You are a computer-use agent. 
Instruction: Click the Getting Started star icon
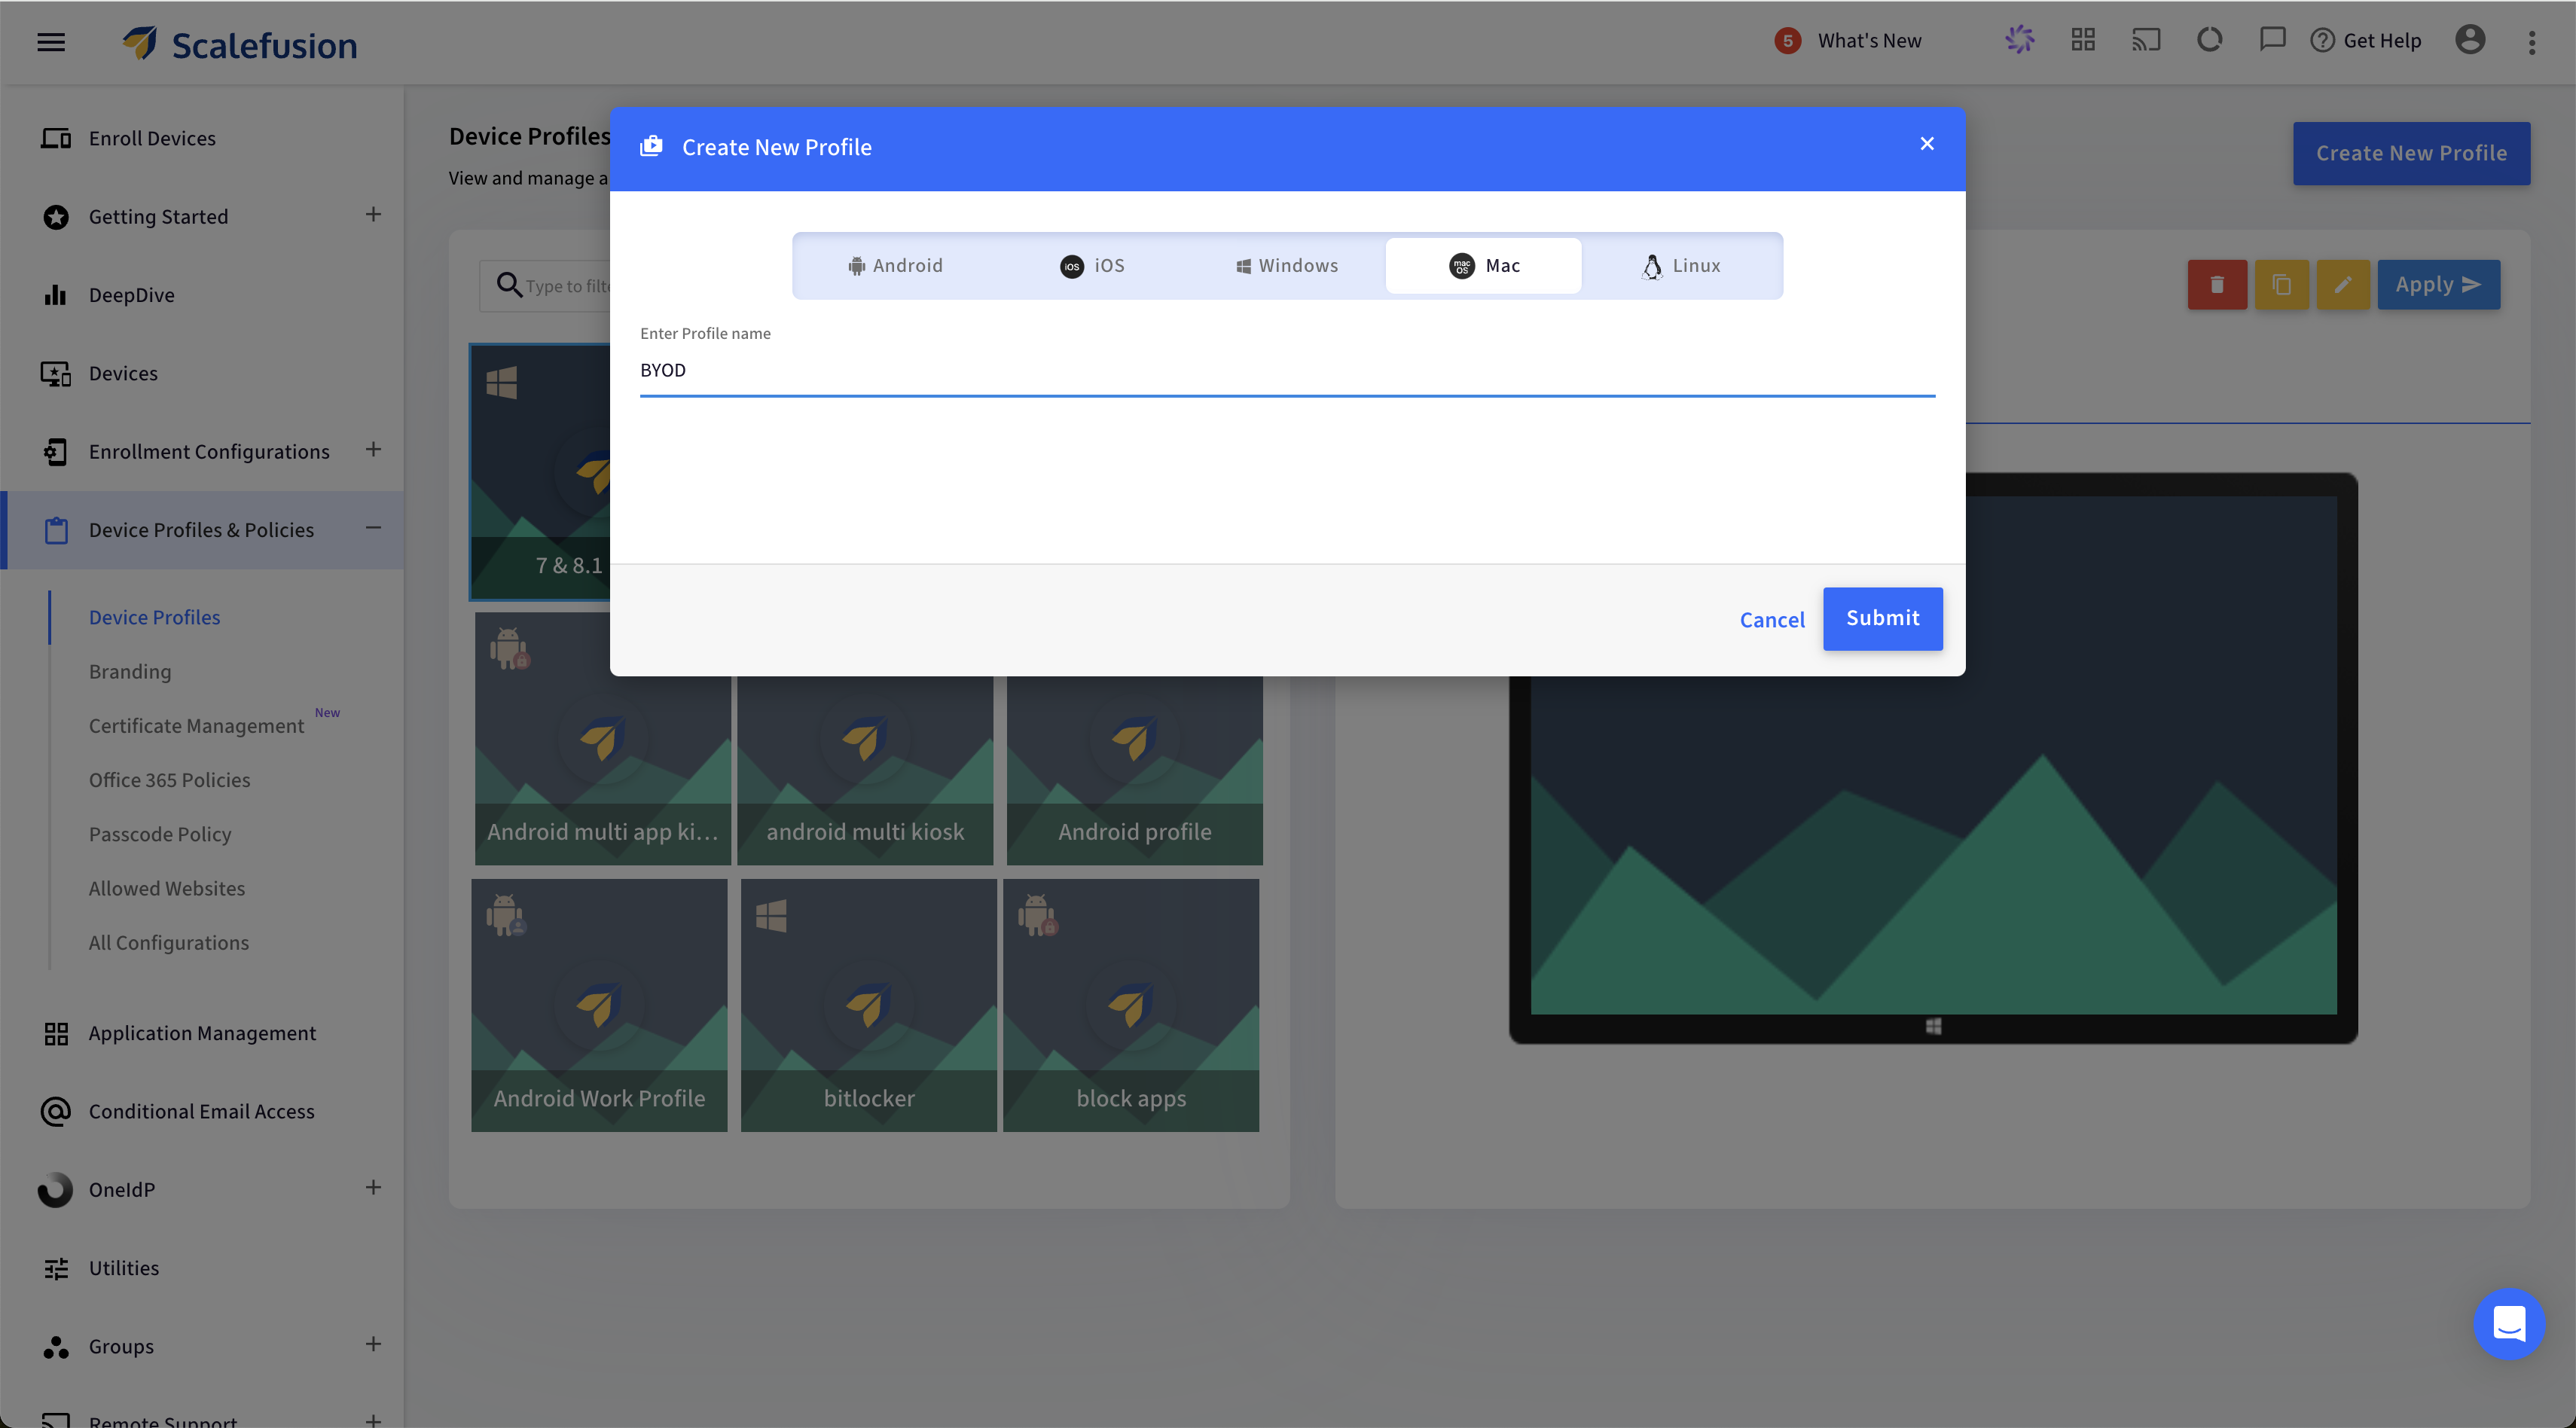pos(56,217)
